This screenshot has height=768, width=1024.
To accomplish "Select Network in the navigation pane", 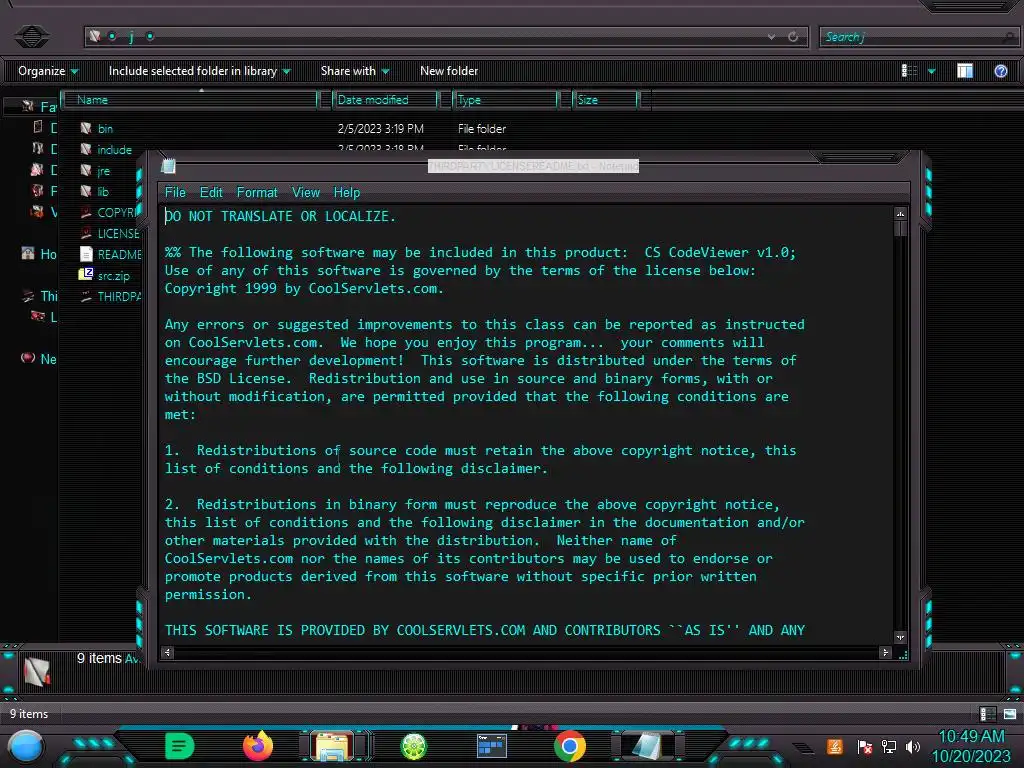I will click(39, 359).
